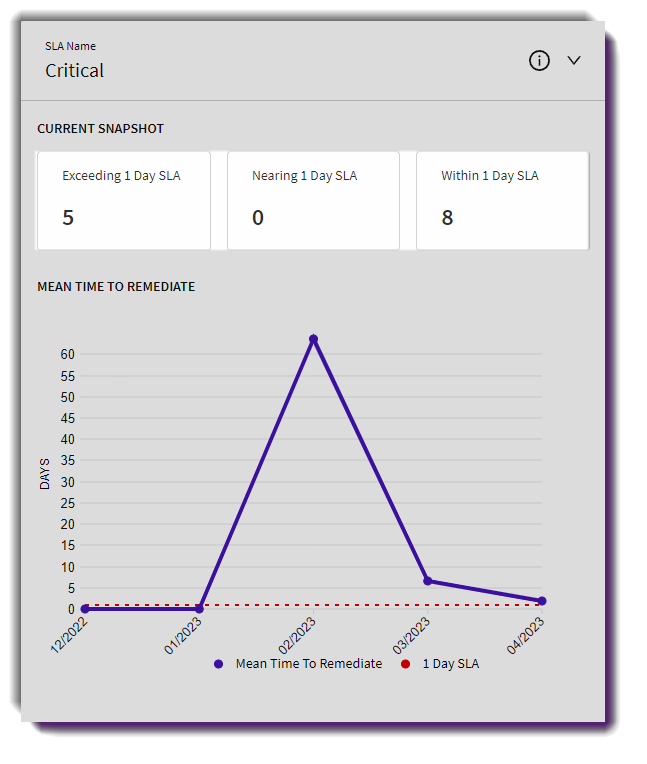This screenshot has width=647, height=764.
Task: Click the DAYS y-axis title
Action: pyautogui.click(x=44, y=474)
